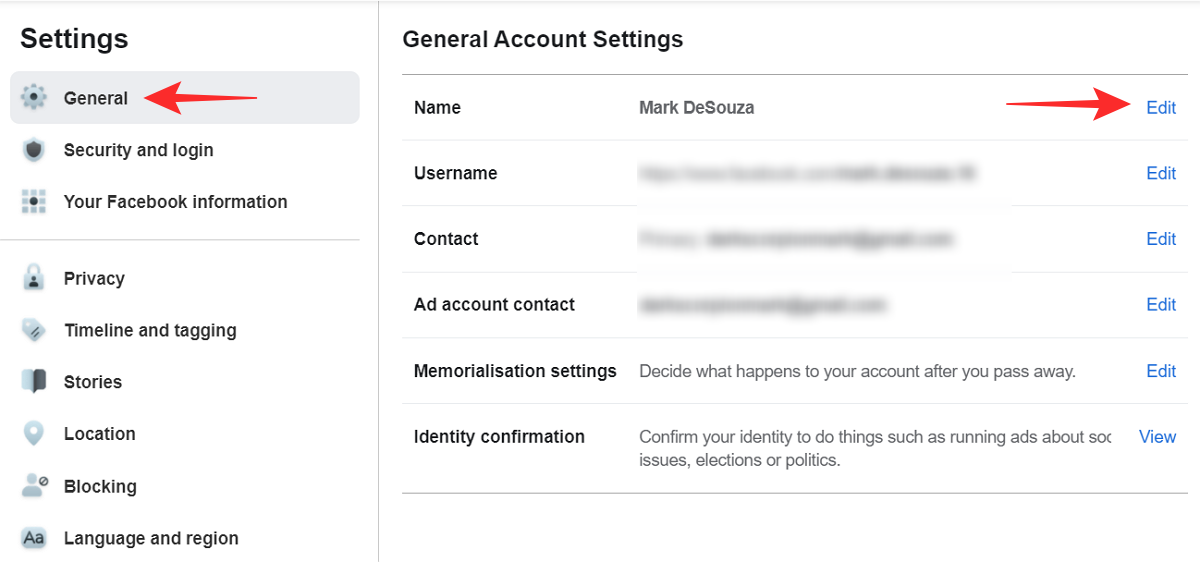Edit the Contact email row
Image resolution: width=1200 pixels, height=562 pixels.
[x=1160, y=239]
